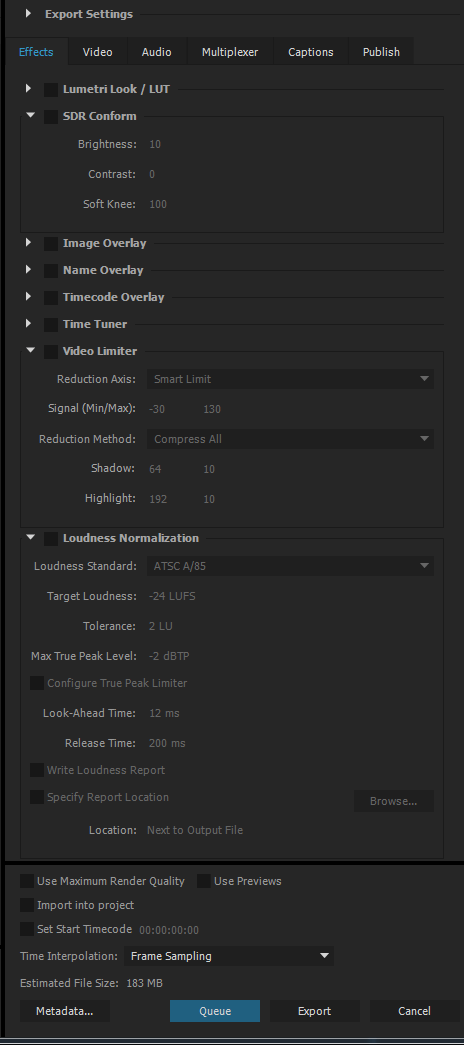464x1045 pixels.
Task: Click the Look-Ahead Time value 12 ms
Action: [164, 713]
